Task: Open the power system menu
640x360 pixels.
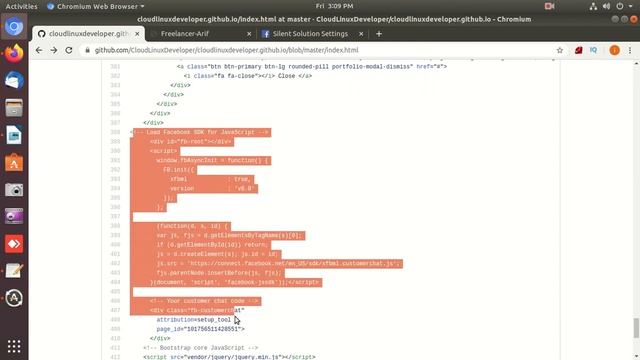Action: pos(620,6)
